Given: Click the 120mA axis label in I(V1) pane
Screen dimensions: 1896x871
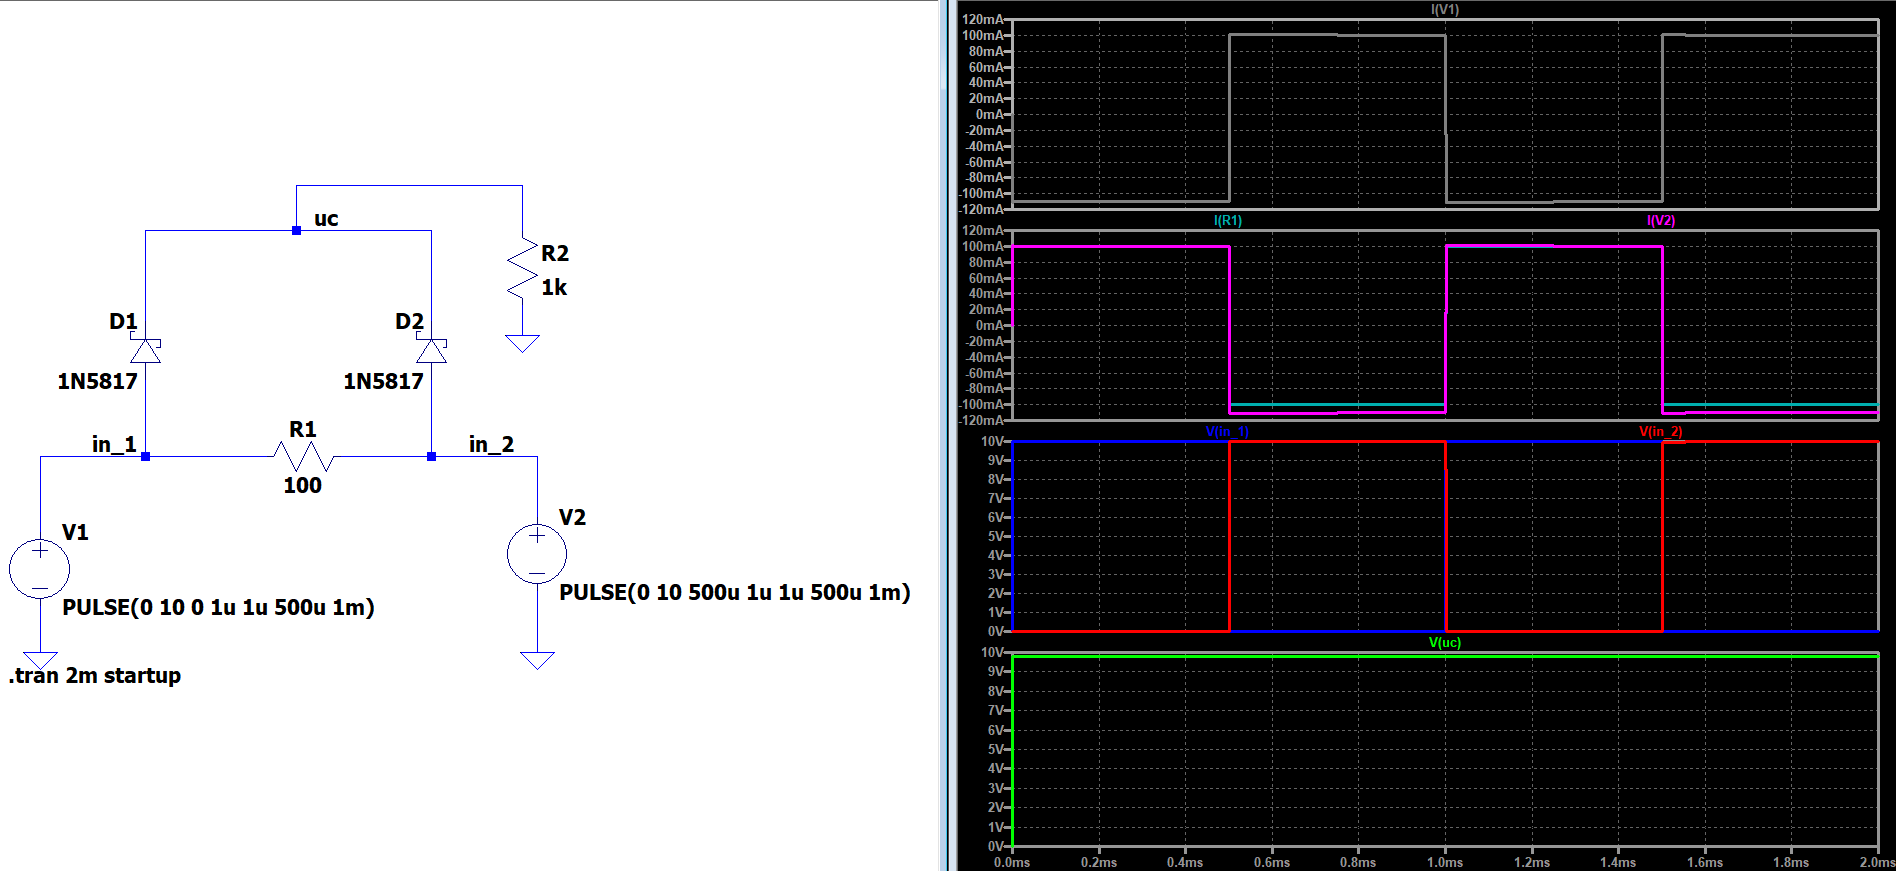Looking at the screenshot, I should pos(983,19).
